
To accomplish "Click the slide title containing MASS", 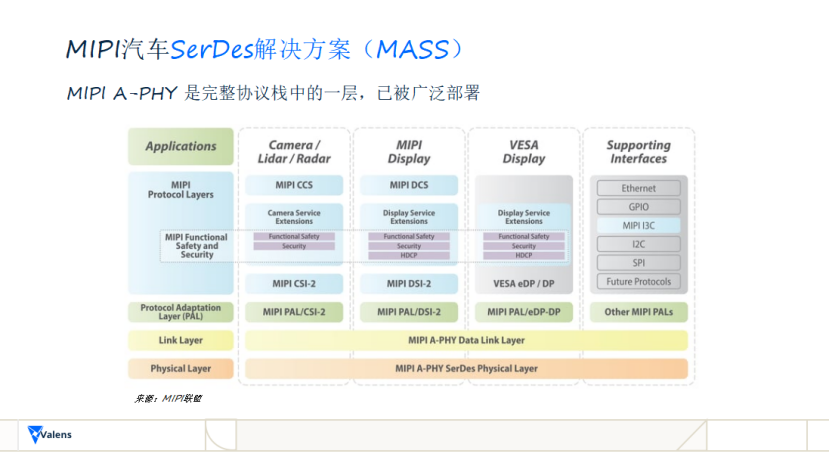I will (265, 49).
